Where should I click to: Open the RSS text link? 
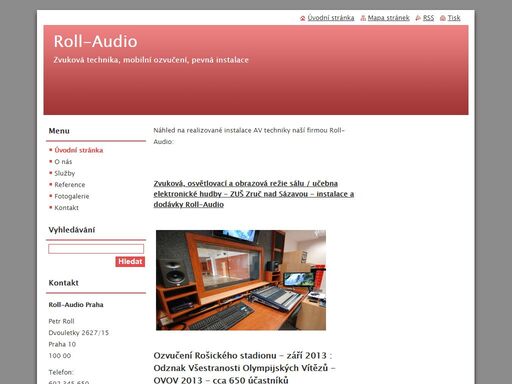(428, 18)
